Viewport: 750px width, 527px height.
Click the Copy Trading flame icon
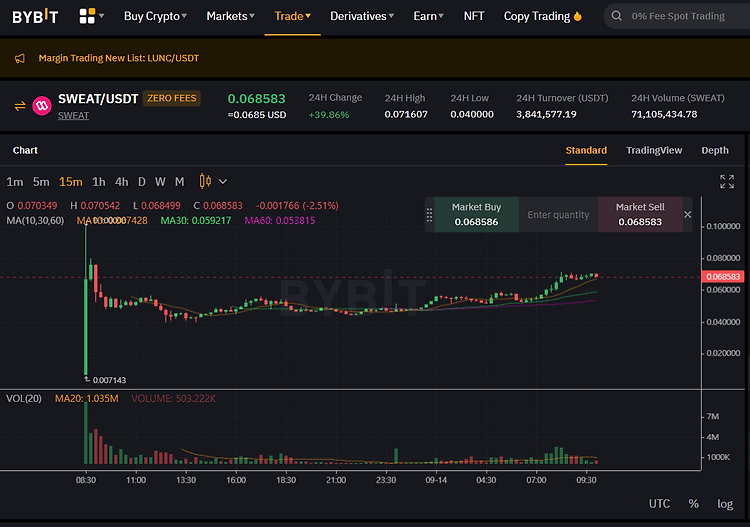(x=577, y=16)
